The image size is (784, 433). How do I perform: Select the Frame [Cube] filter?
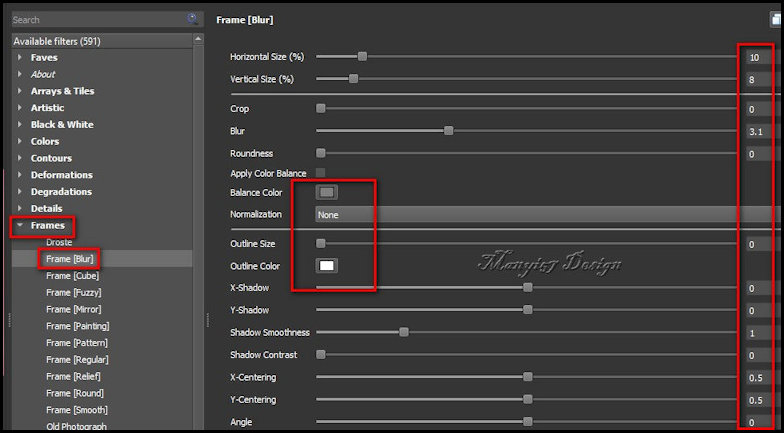coord(73,276)
